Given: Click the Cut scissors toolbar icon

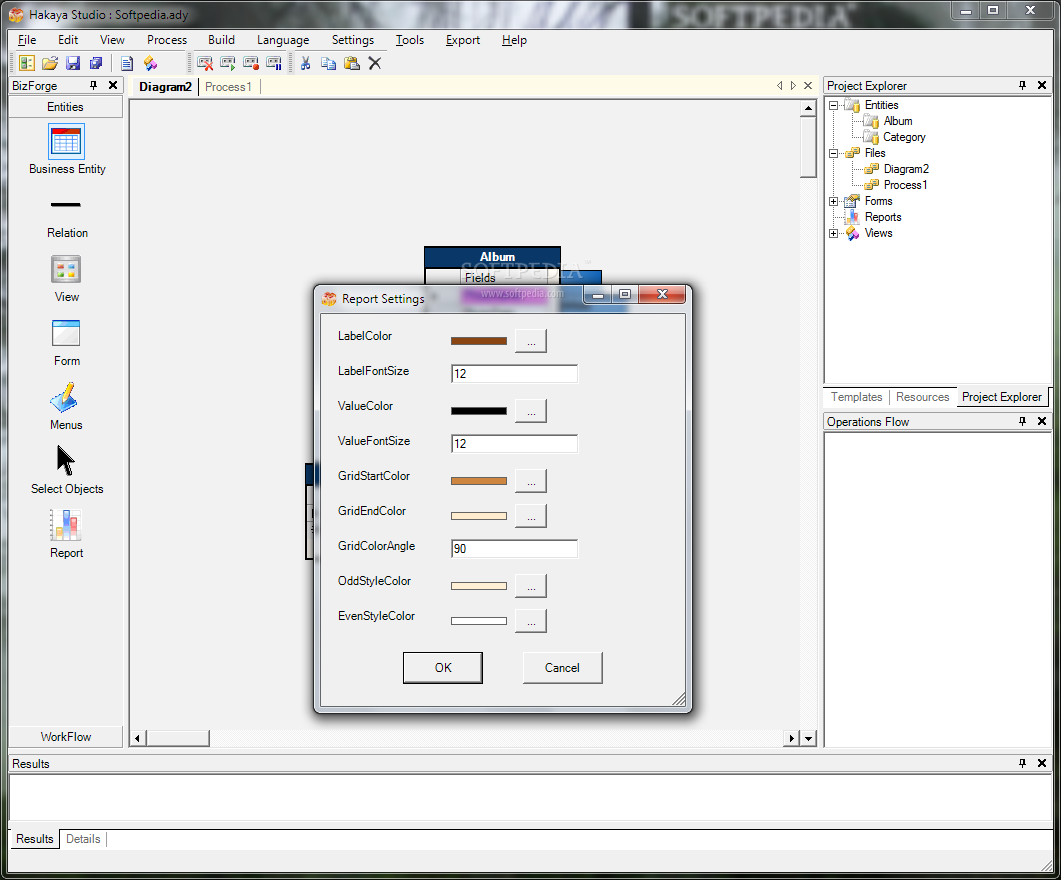Looking at the screenshot, I should click(306, 63).
